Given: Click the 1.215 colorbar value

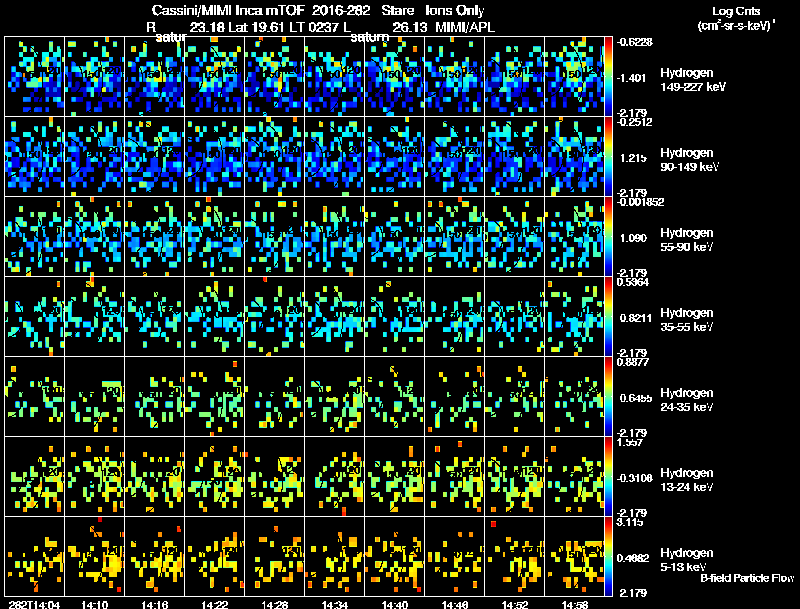Looking at the screenshot, I should [633, 158].
